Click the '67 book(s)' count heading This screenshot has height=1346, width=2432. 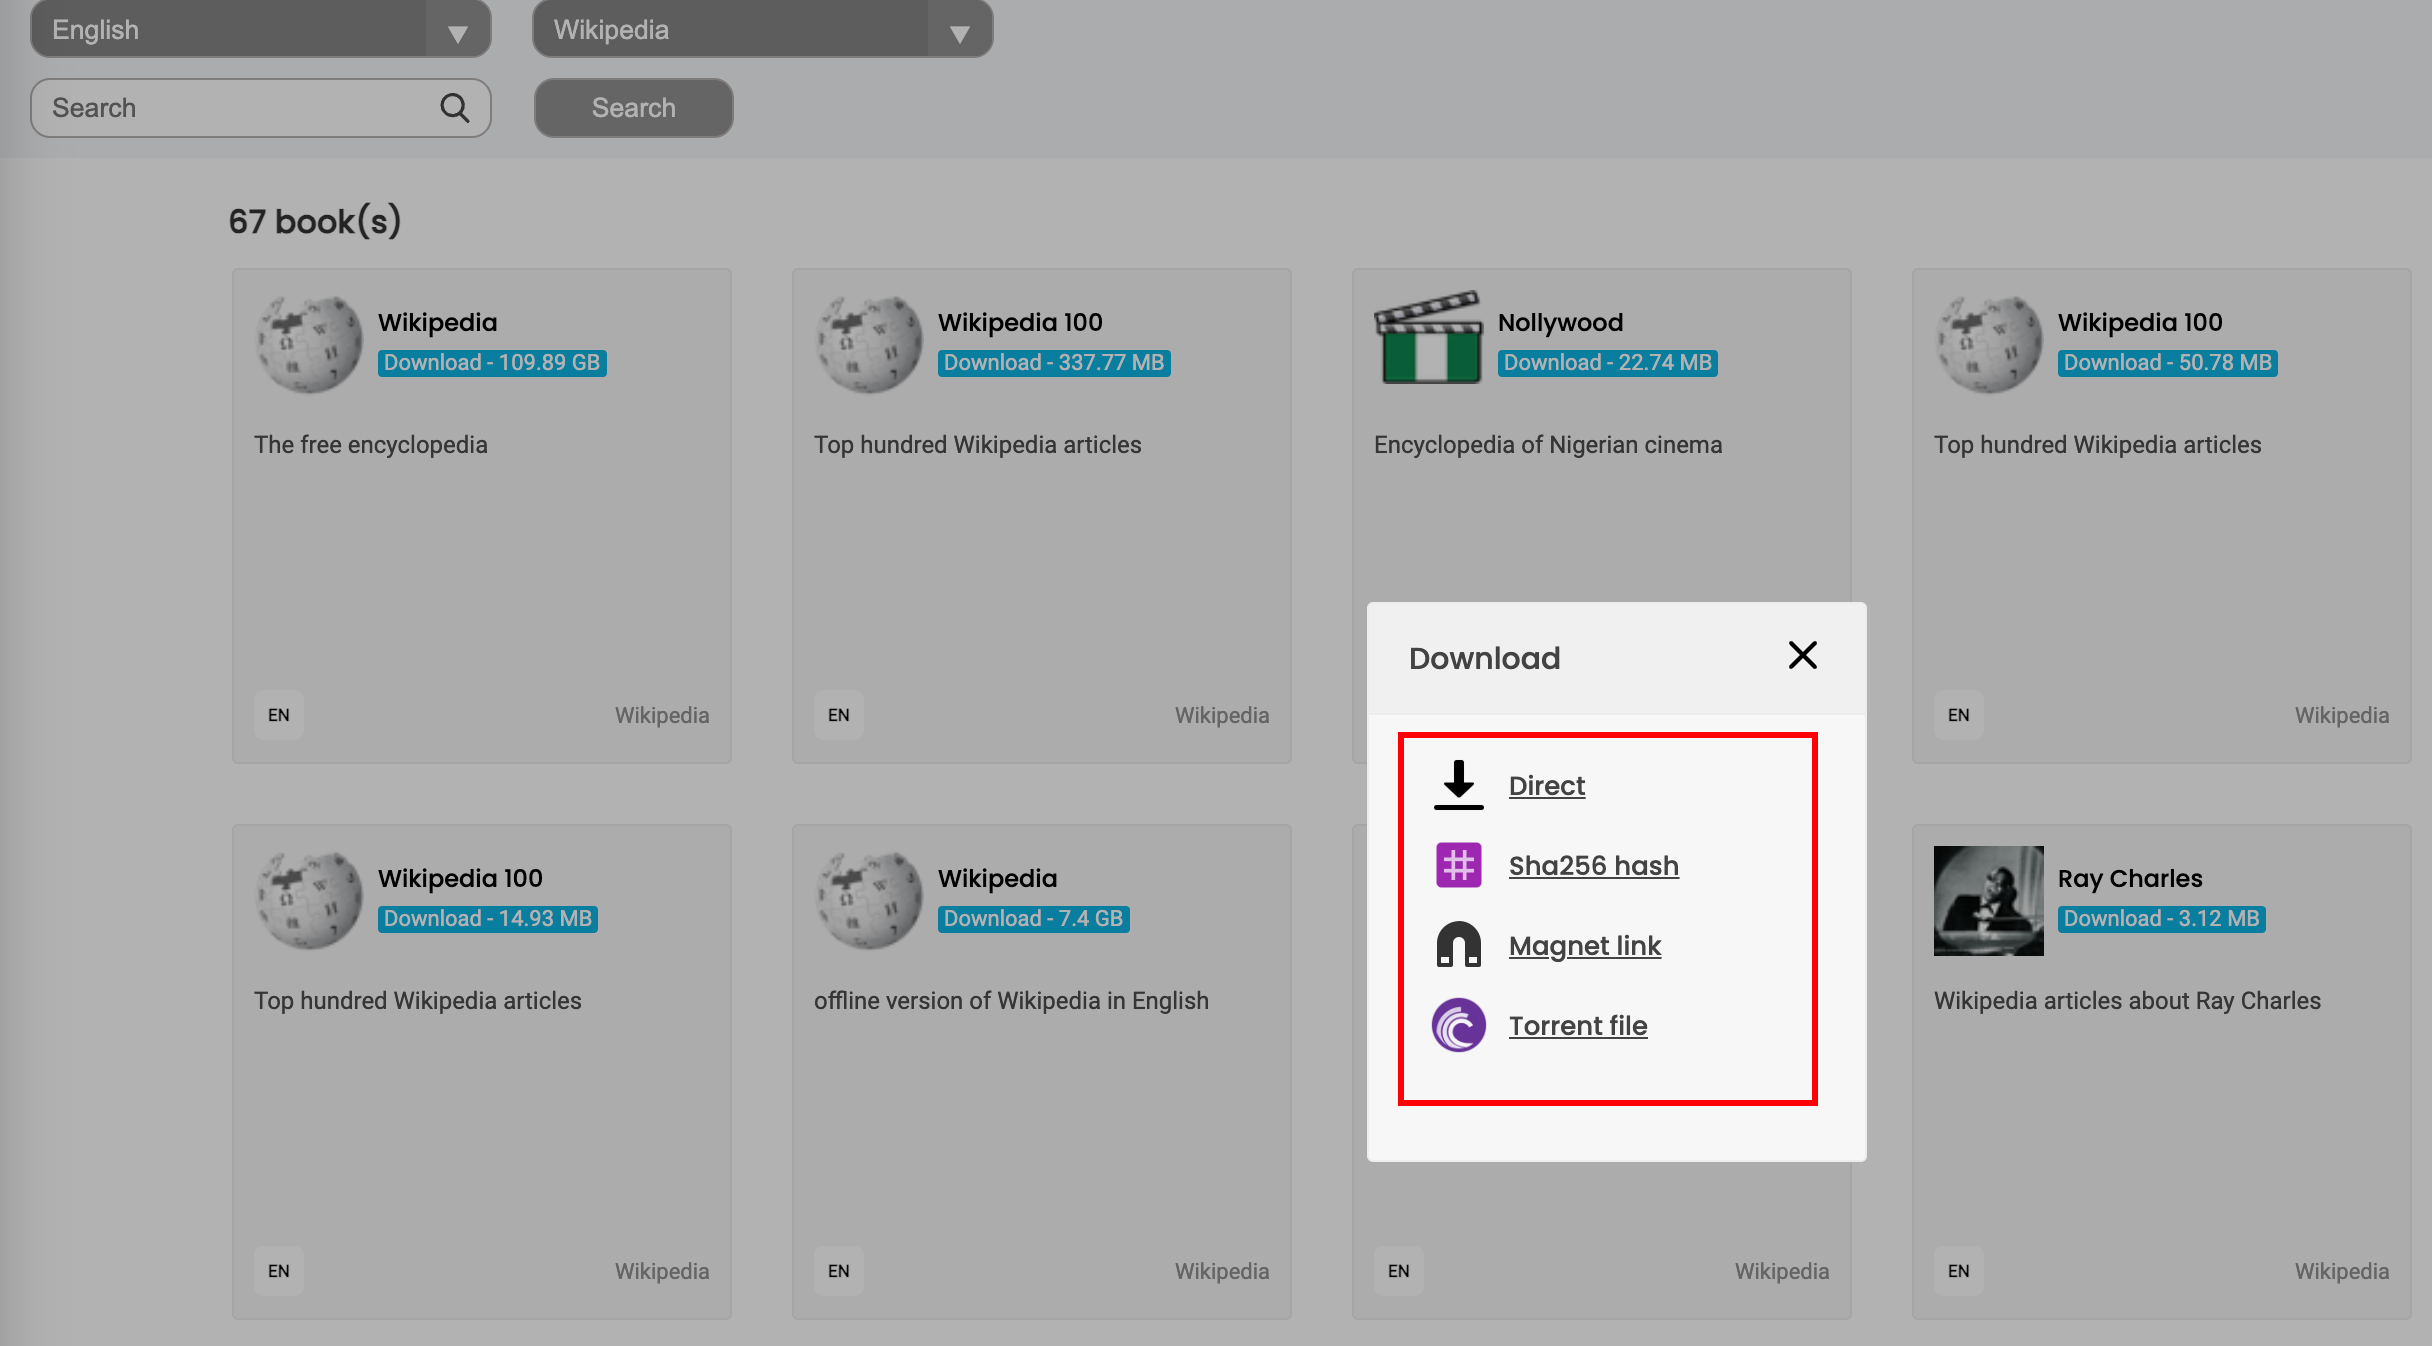pyautogui.click(x=315, y=221)
